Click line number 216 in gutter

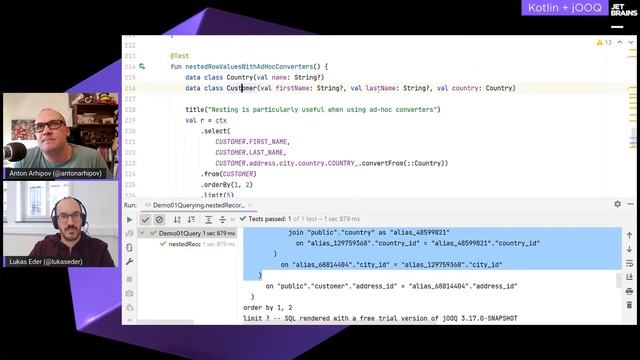pyautogui.click(x=130, y=88)
